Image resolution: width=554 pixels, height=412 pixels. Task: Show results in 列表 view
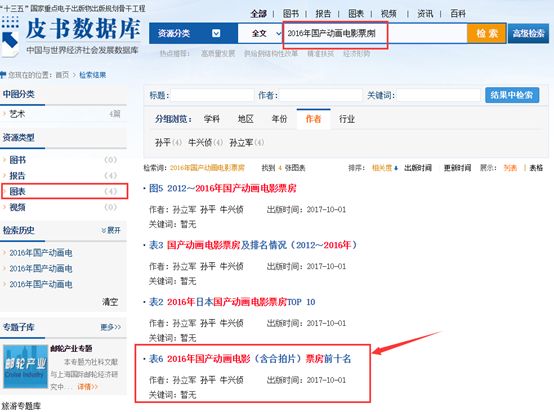point(510,168)
